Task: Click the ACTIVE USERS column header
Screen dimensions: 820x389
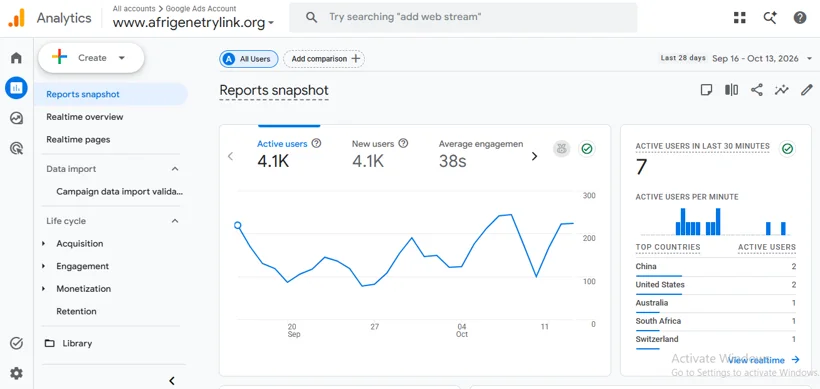Action: pos(767,247)
